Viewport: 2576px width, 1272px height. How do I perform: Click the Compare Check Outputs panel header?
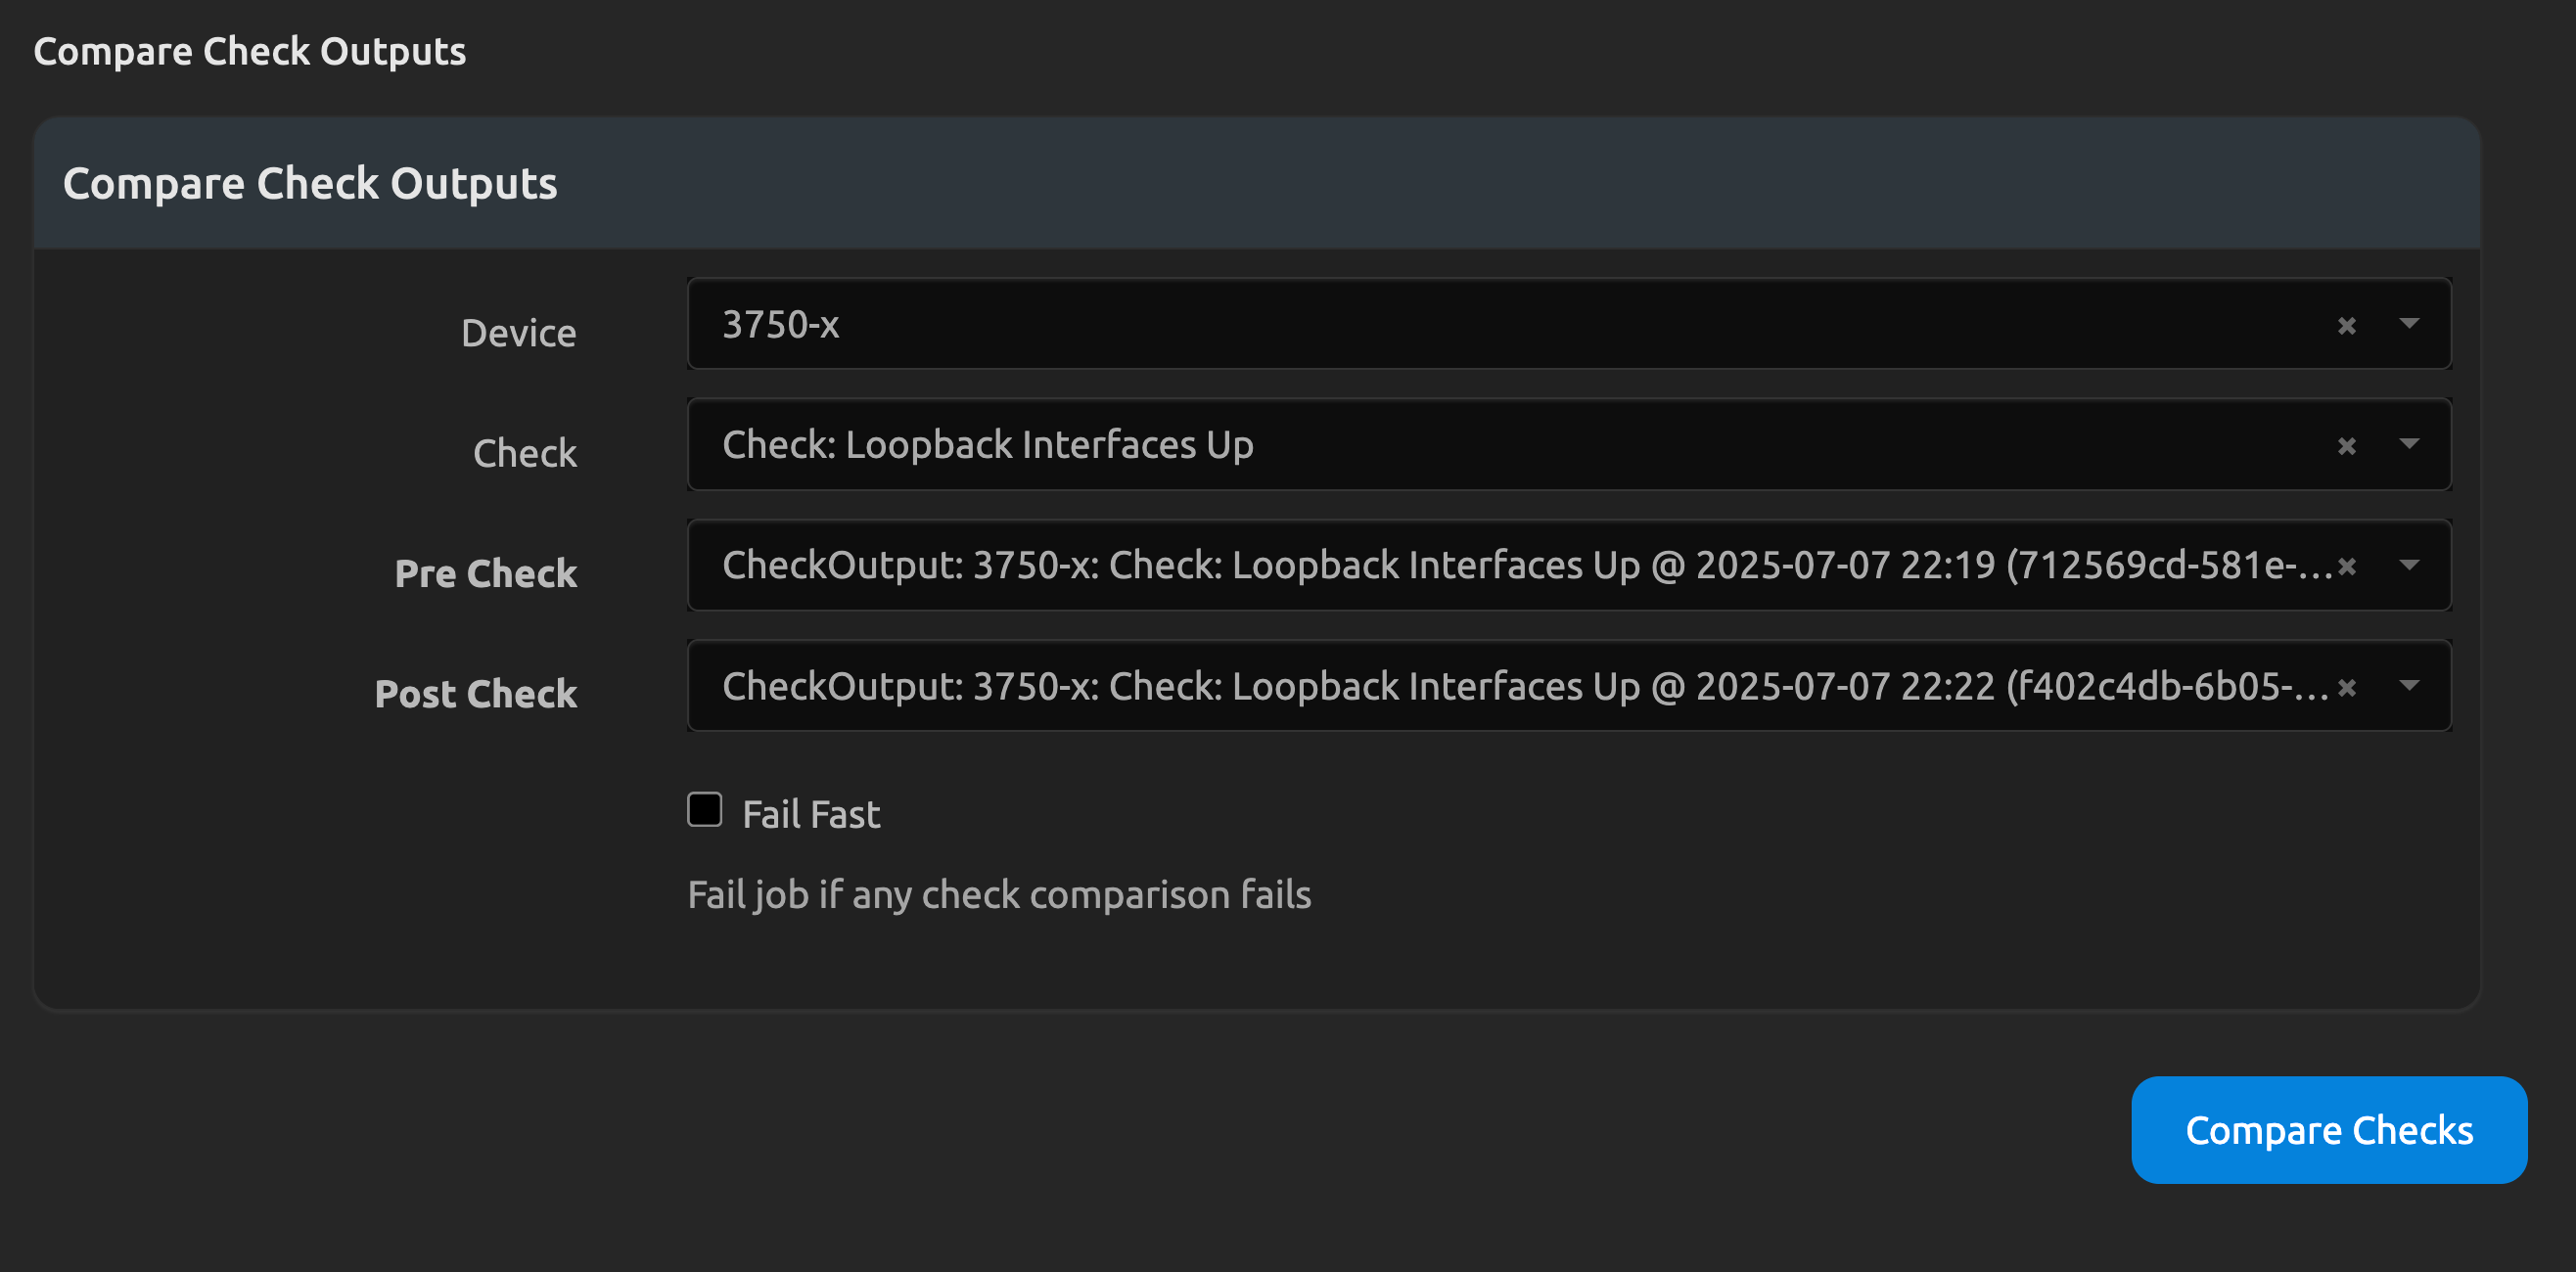pos(310,184)
